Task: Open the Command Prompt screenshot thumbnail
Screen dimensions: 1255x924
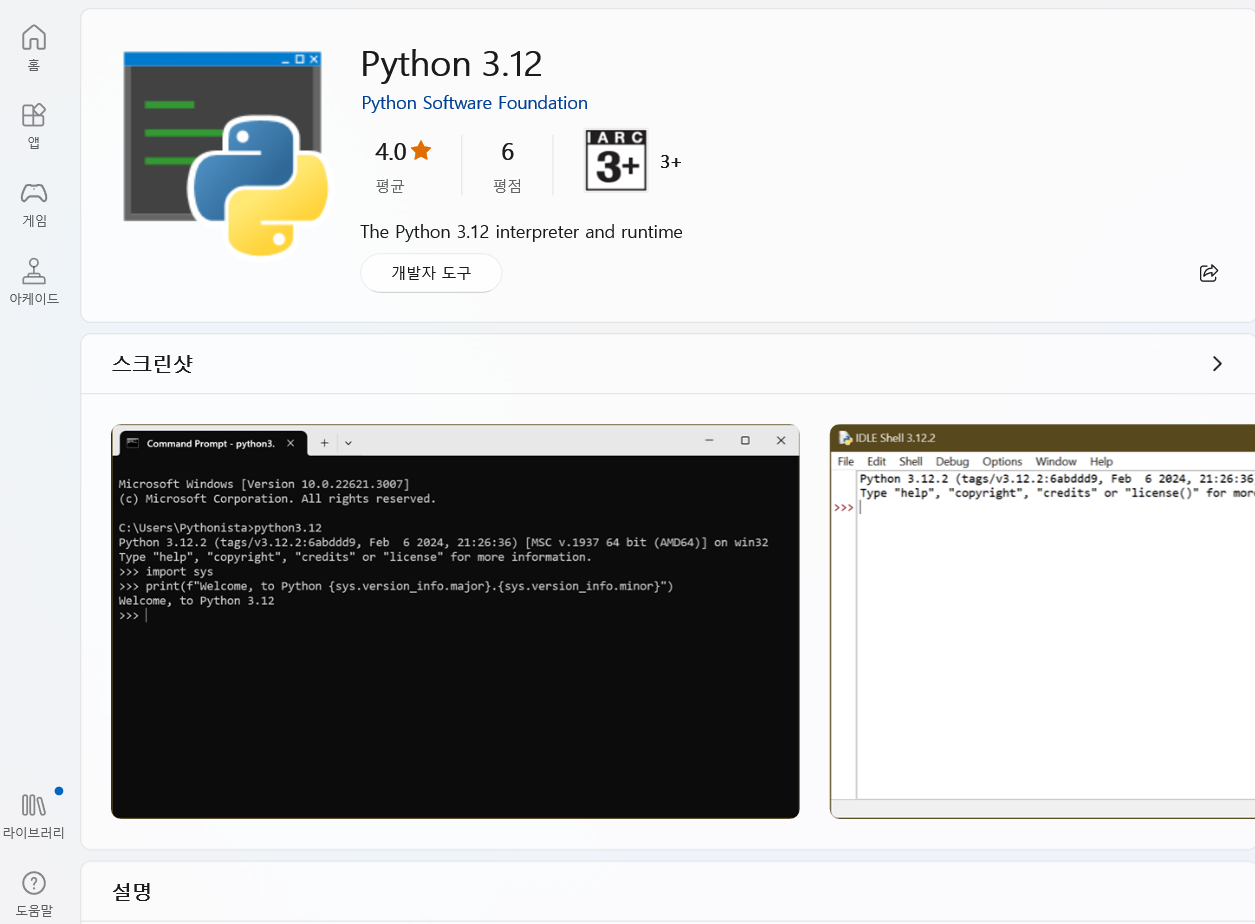Action: (x=455, y=622)
